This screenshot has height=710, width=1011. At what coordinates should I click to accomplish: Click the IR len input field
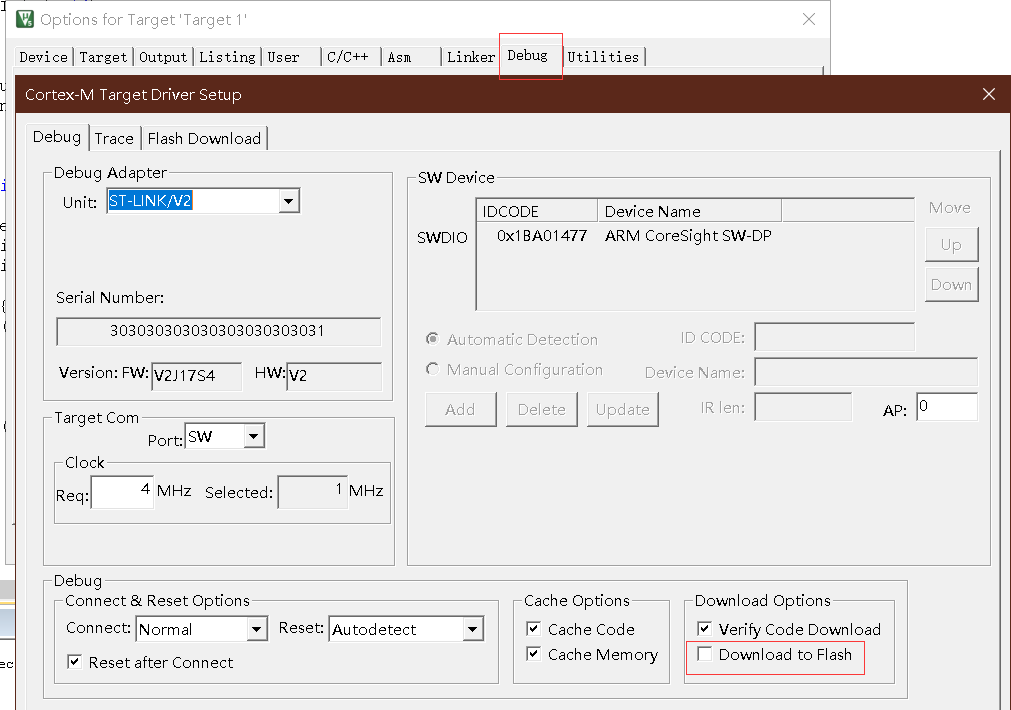tap(803, 407)
